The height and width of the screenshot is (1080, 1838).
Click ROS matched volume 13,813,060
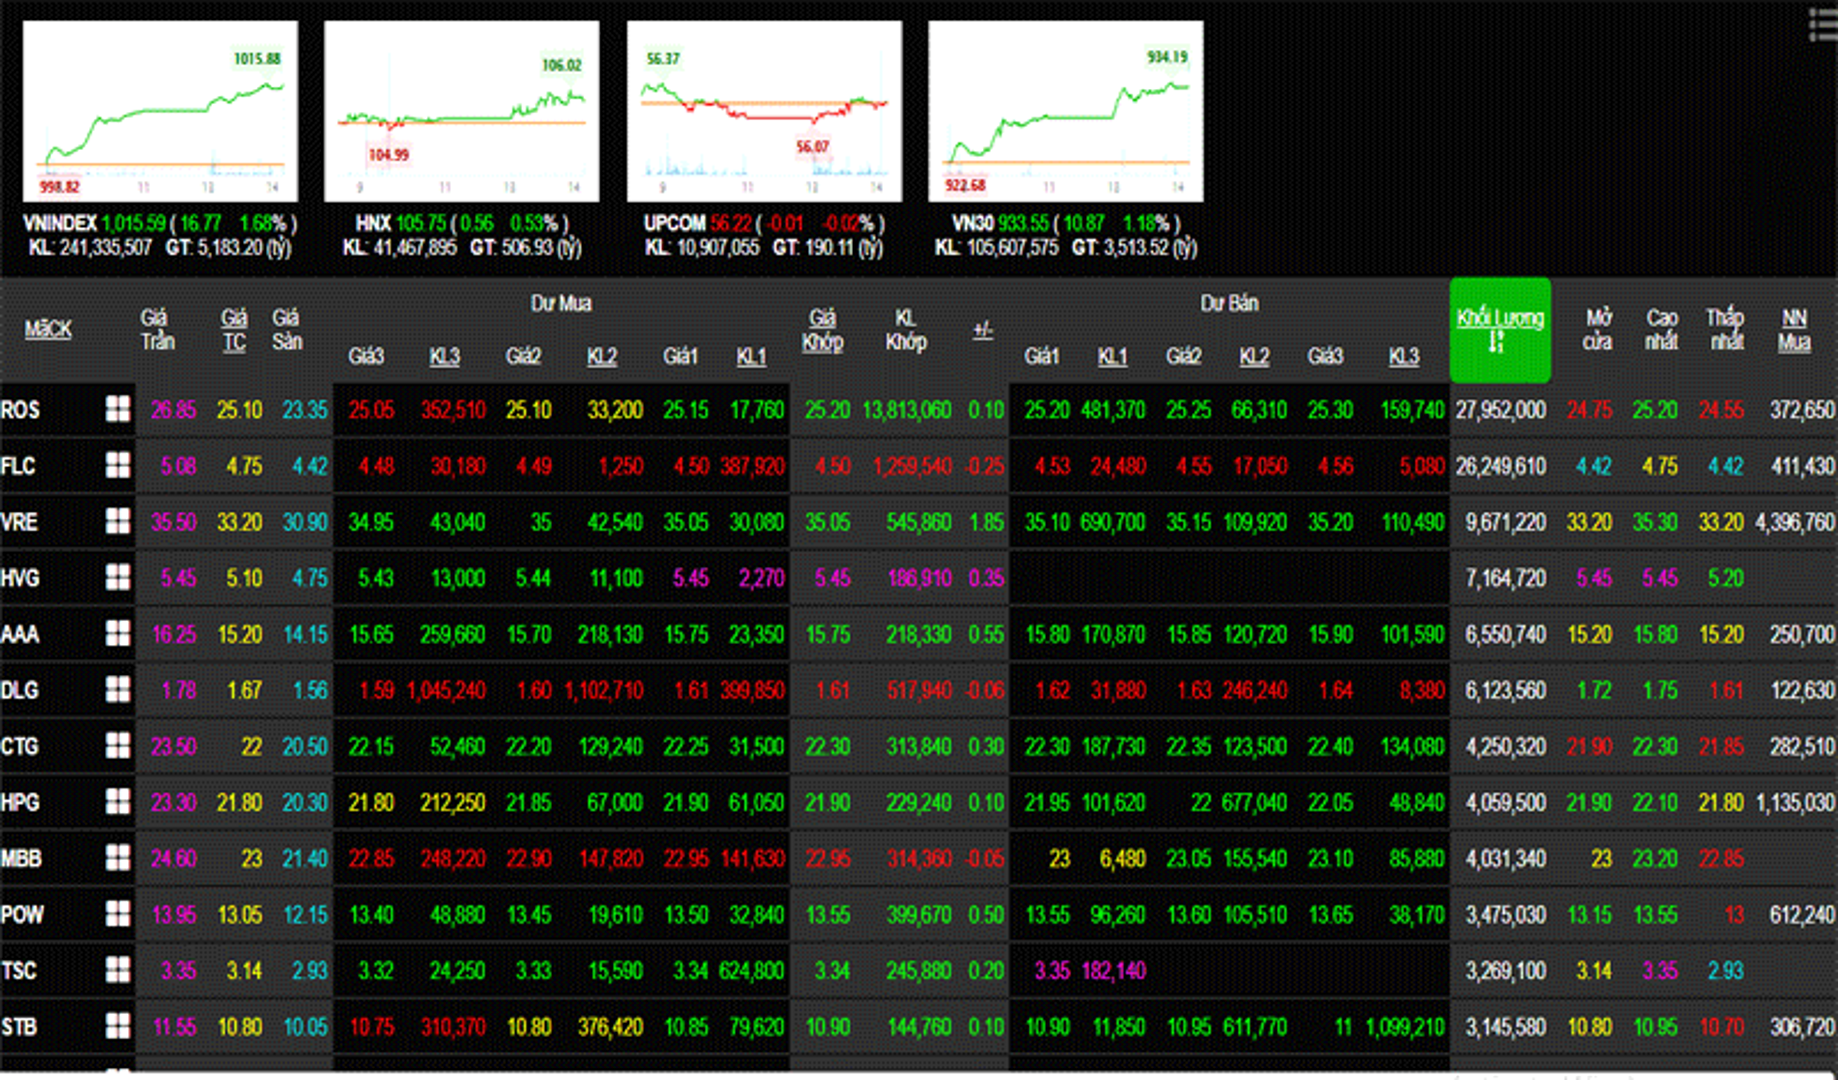coord(906,410)
